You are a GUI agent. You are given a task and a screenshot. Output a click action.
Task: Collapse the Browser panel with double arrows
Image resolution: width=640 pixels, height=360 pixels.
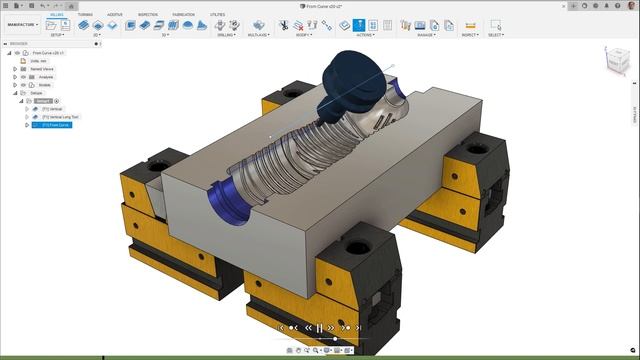click(5, 44)
